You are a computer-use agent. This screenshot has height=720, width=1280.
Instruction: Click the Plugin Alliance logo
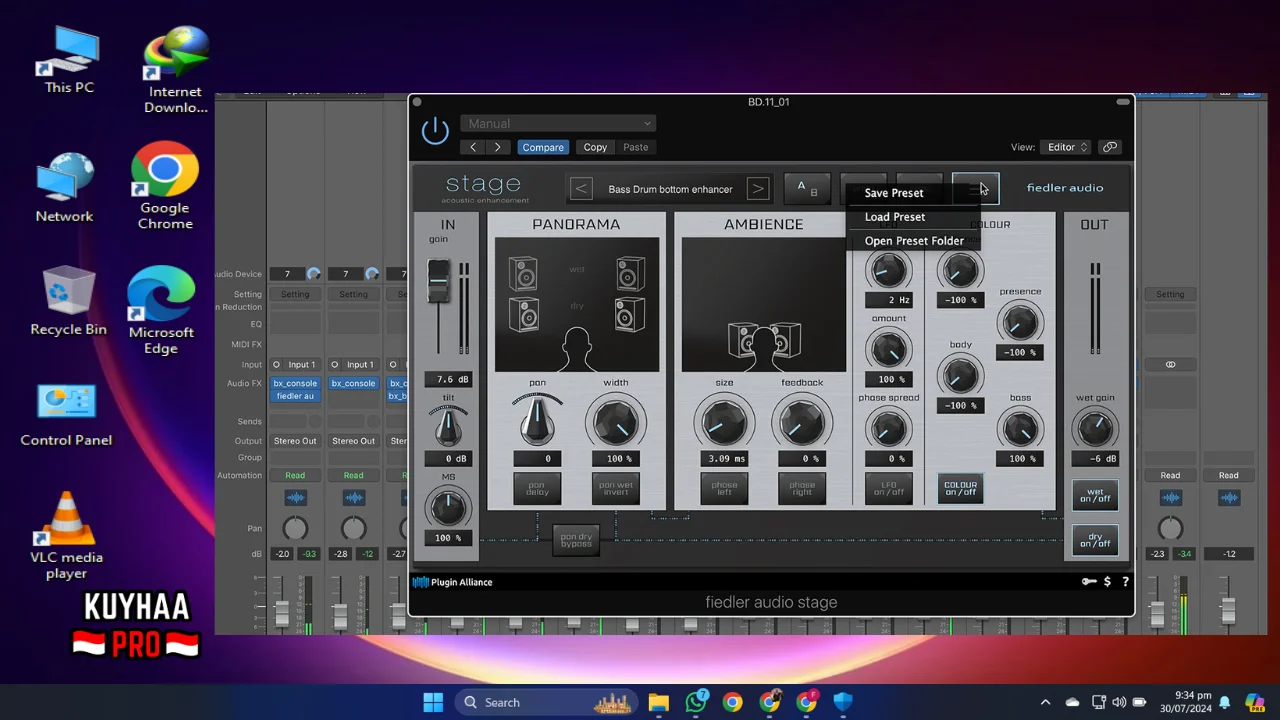453,582
